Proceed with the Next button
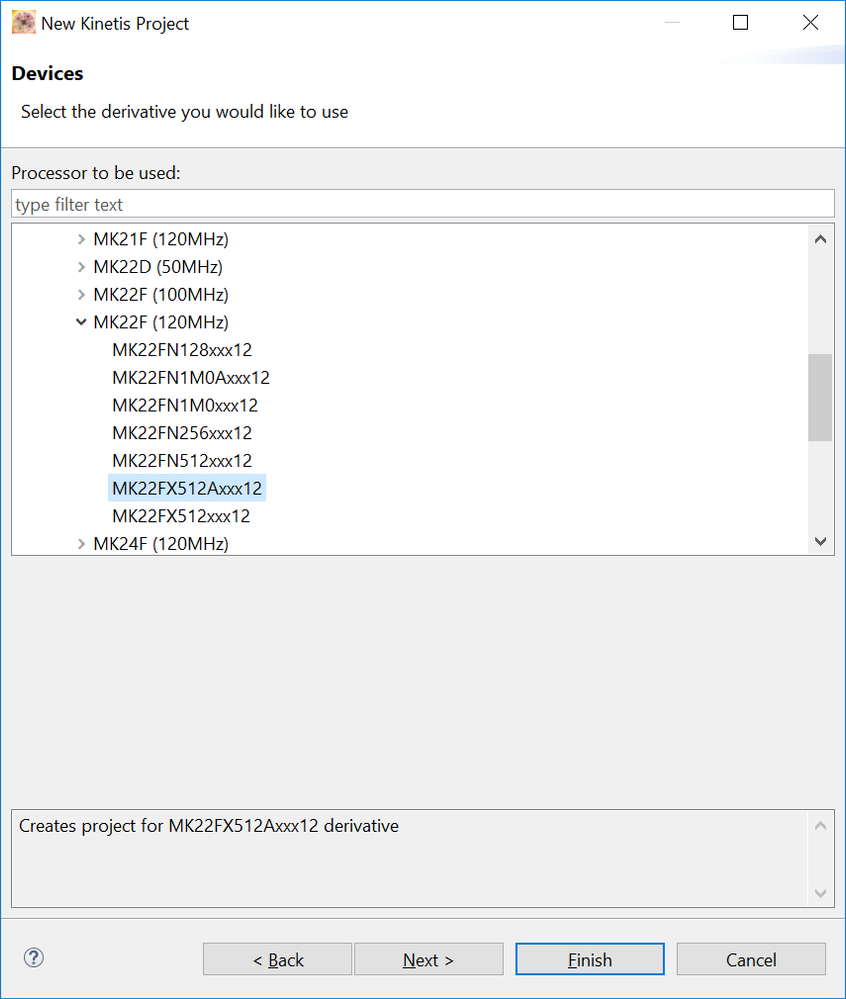The image size is (846, 999). point(429,959)
